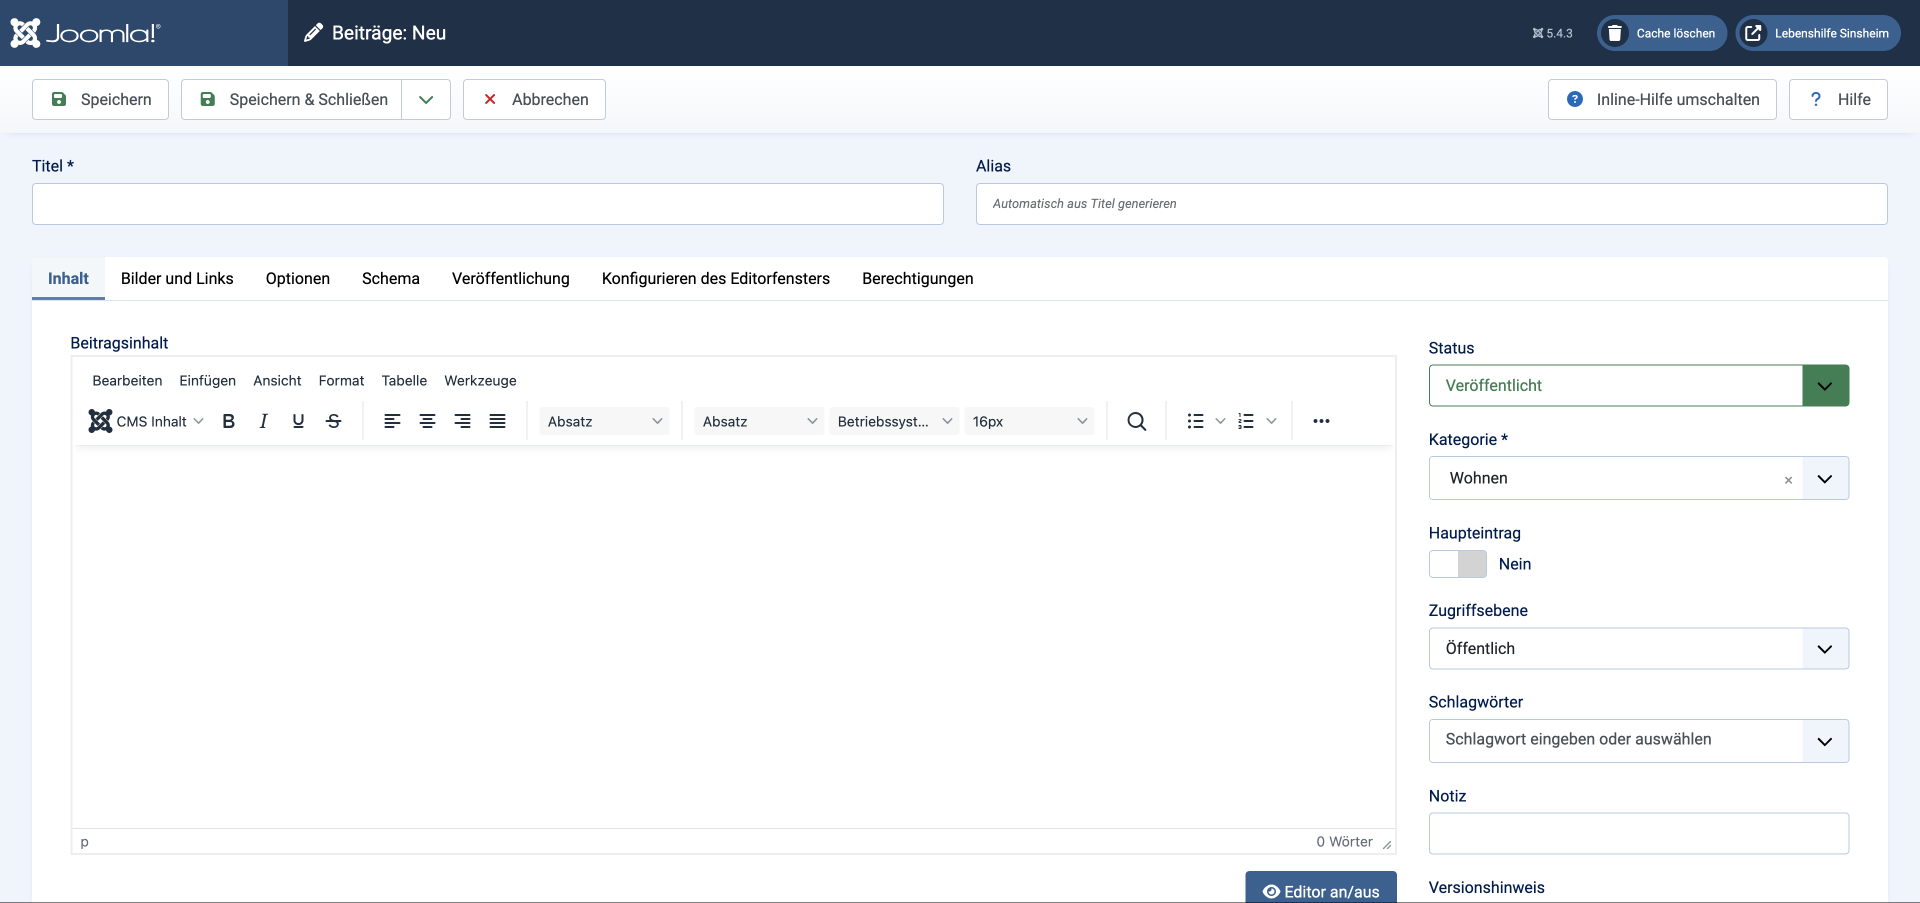Image resolution: width=1920 pixels, height=903 pixels.
Task: Focus the Titel input field
Action: (488, 204)
